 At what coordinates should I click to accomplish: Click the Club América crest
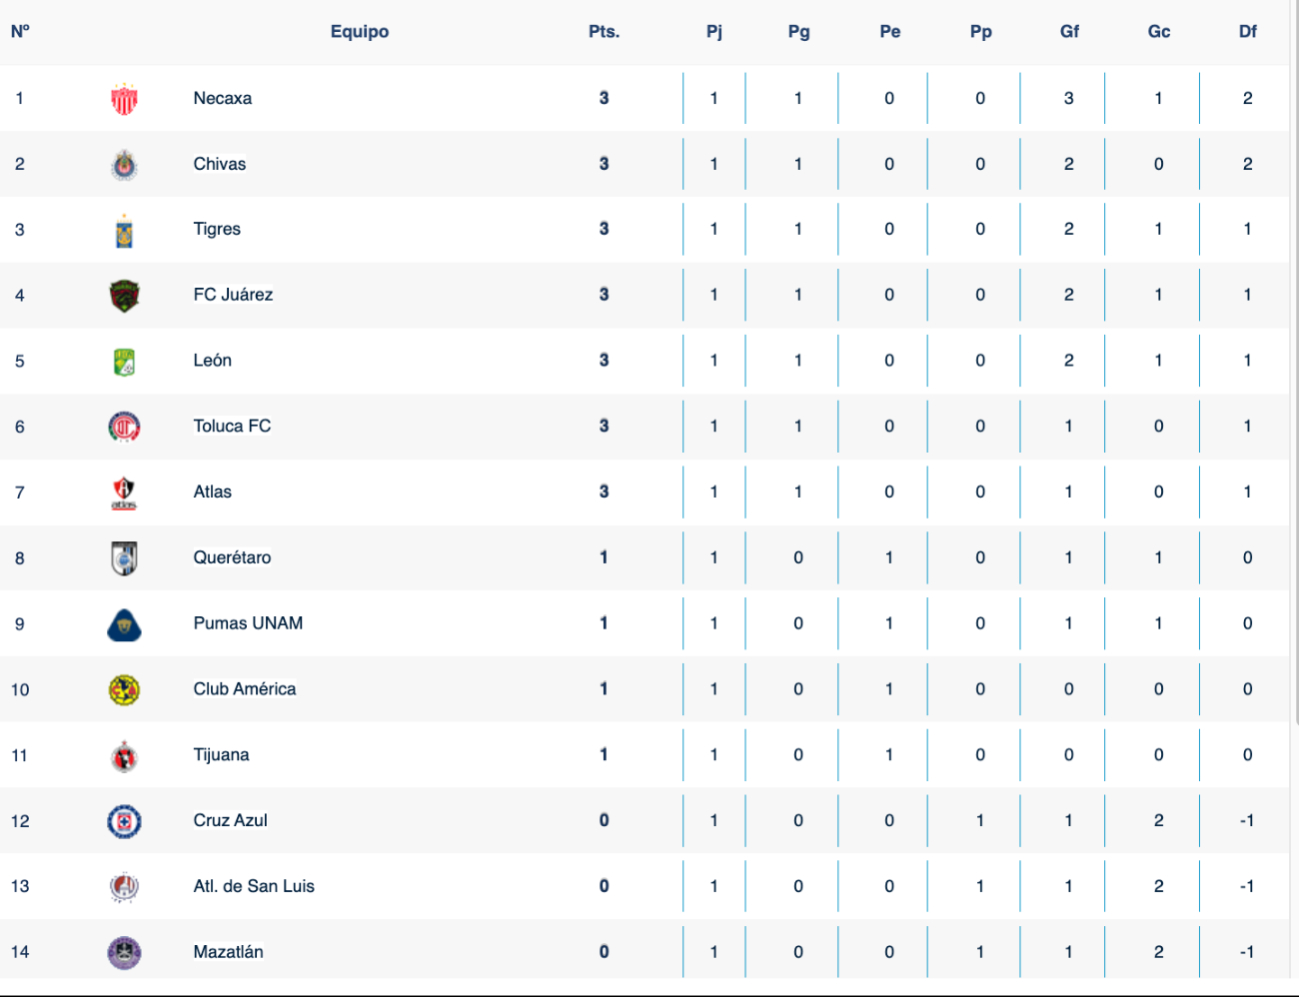124,690
